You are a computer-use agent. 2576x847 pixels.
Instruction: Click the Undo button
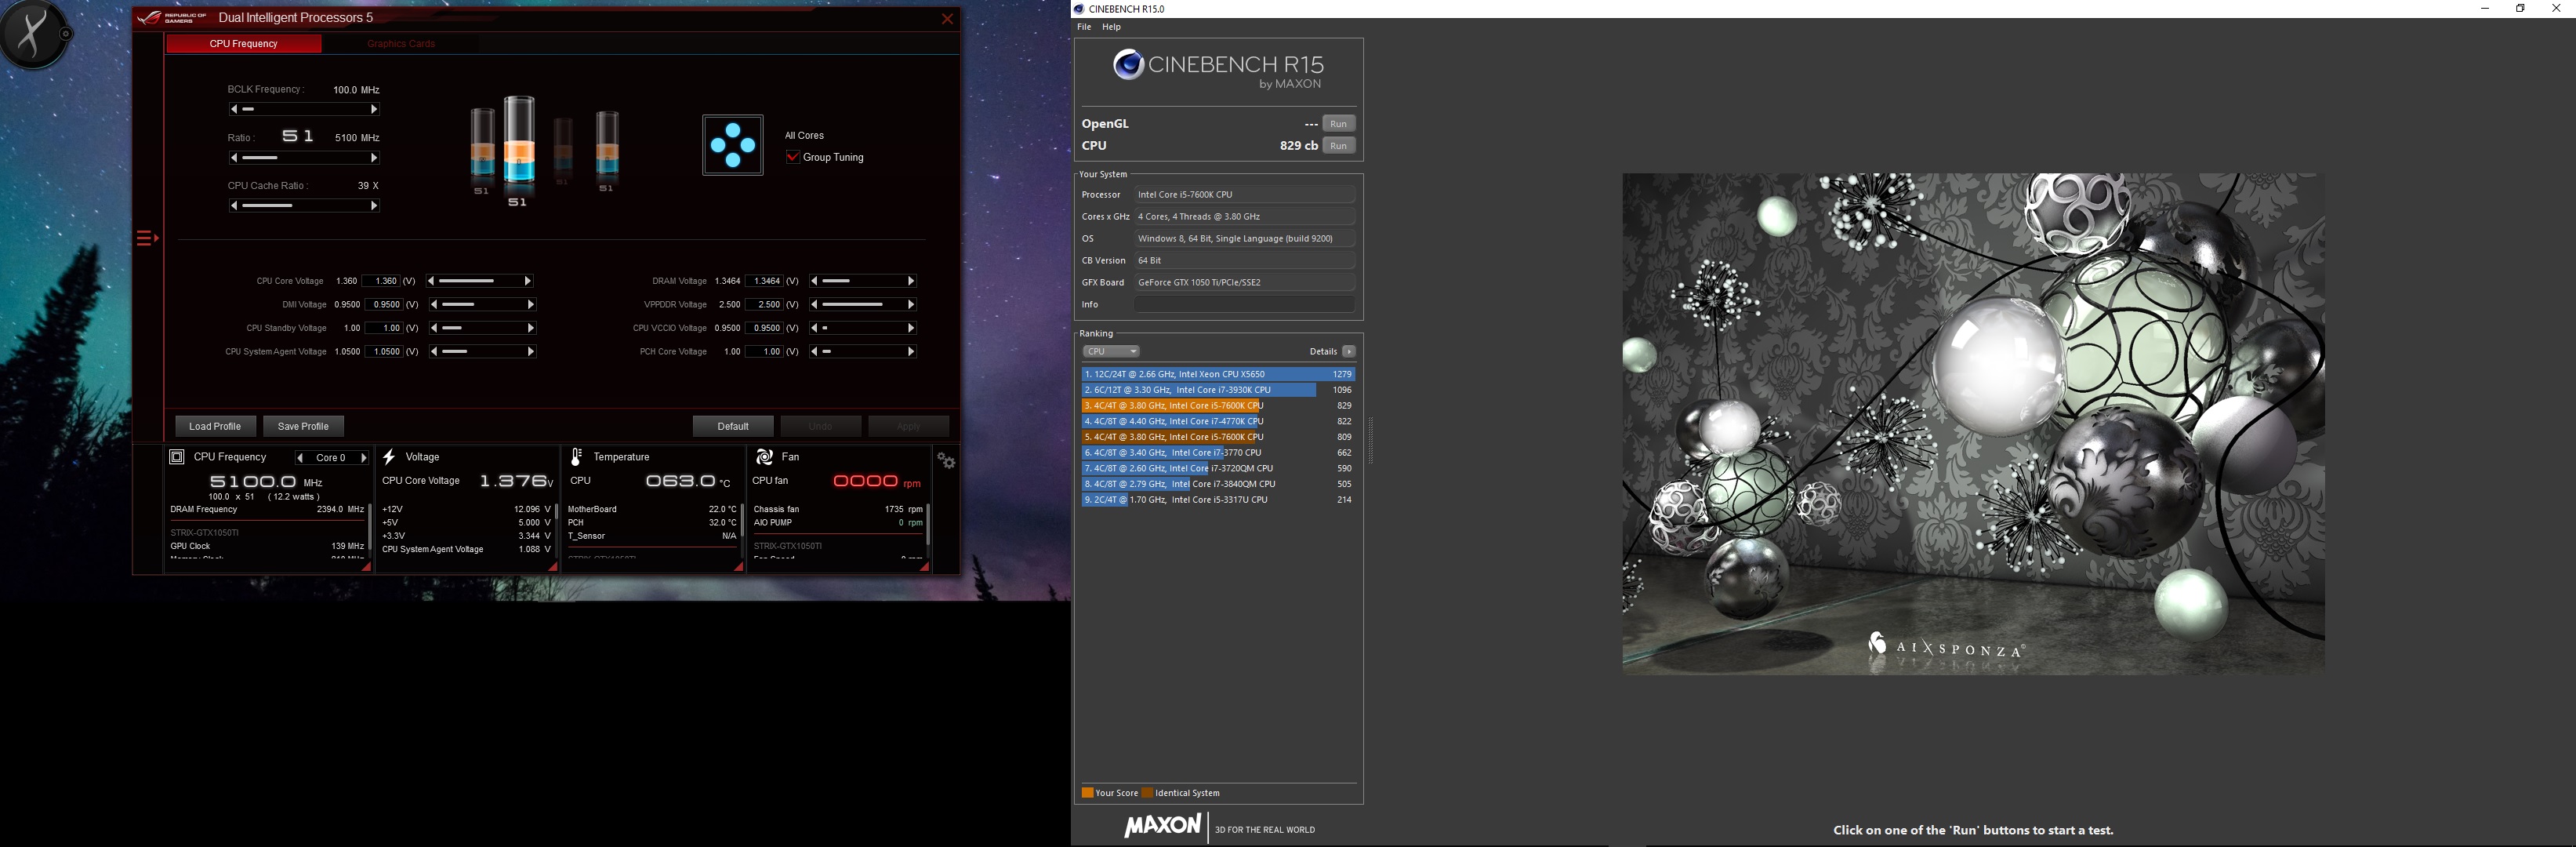click(x=821, y=426)
